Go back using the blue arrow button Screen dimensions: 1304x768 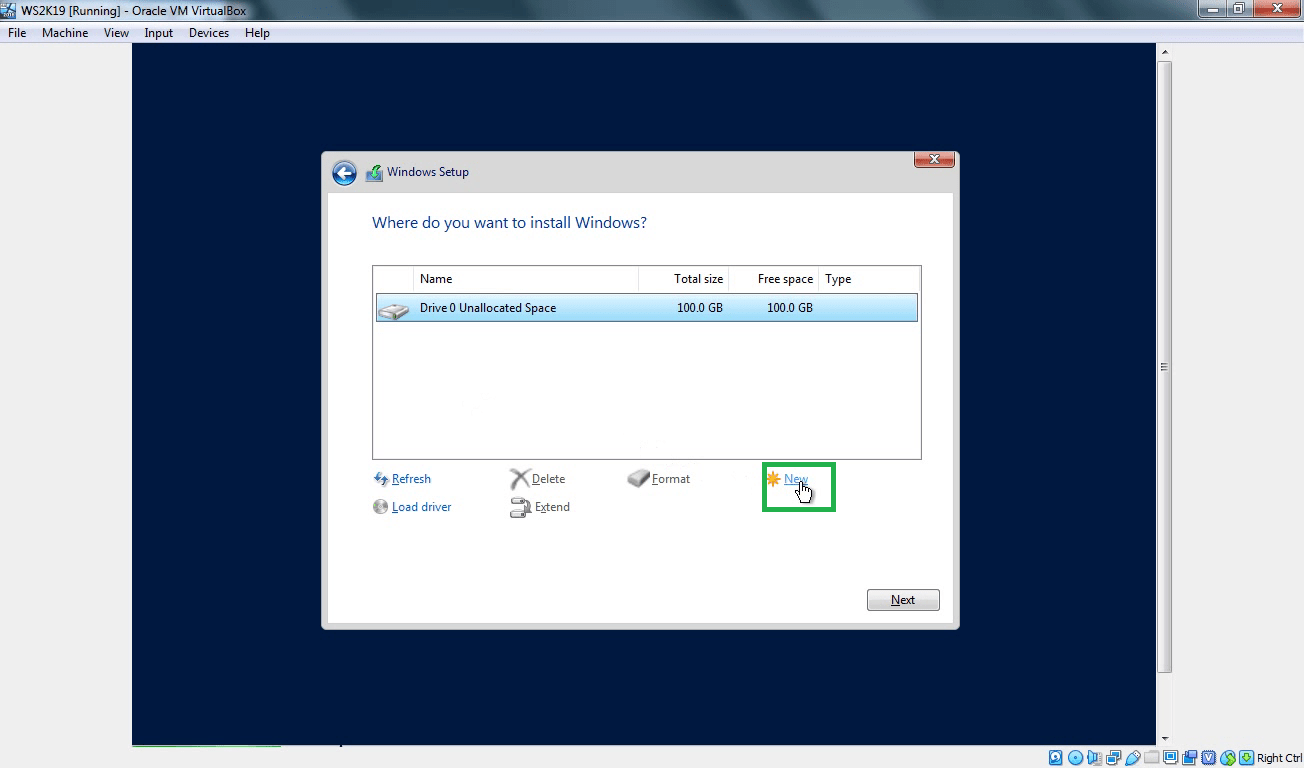344,173
